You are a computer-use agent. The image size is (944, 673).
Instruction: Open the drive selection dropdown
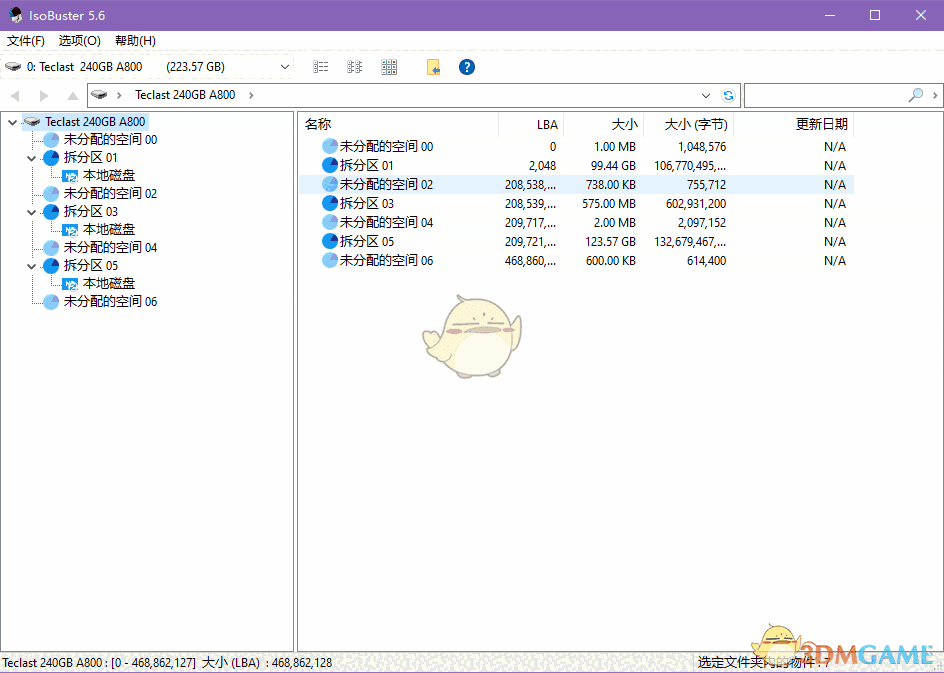(286, 67)
